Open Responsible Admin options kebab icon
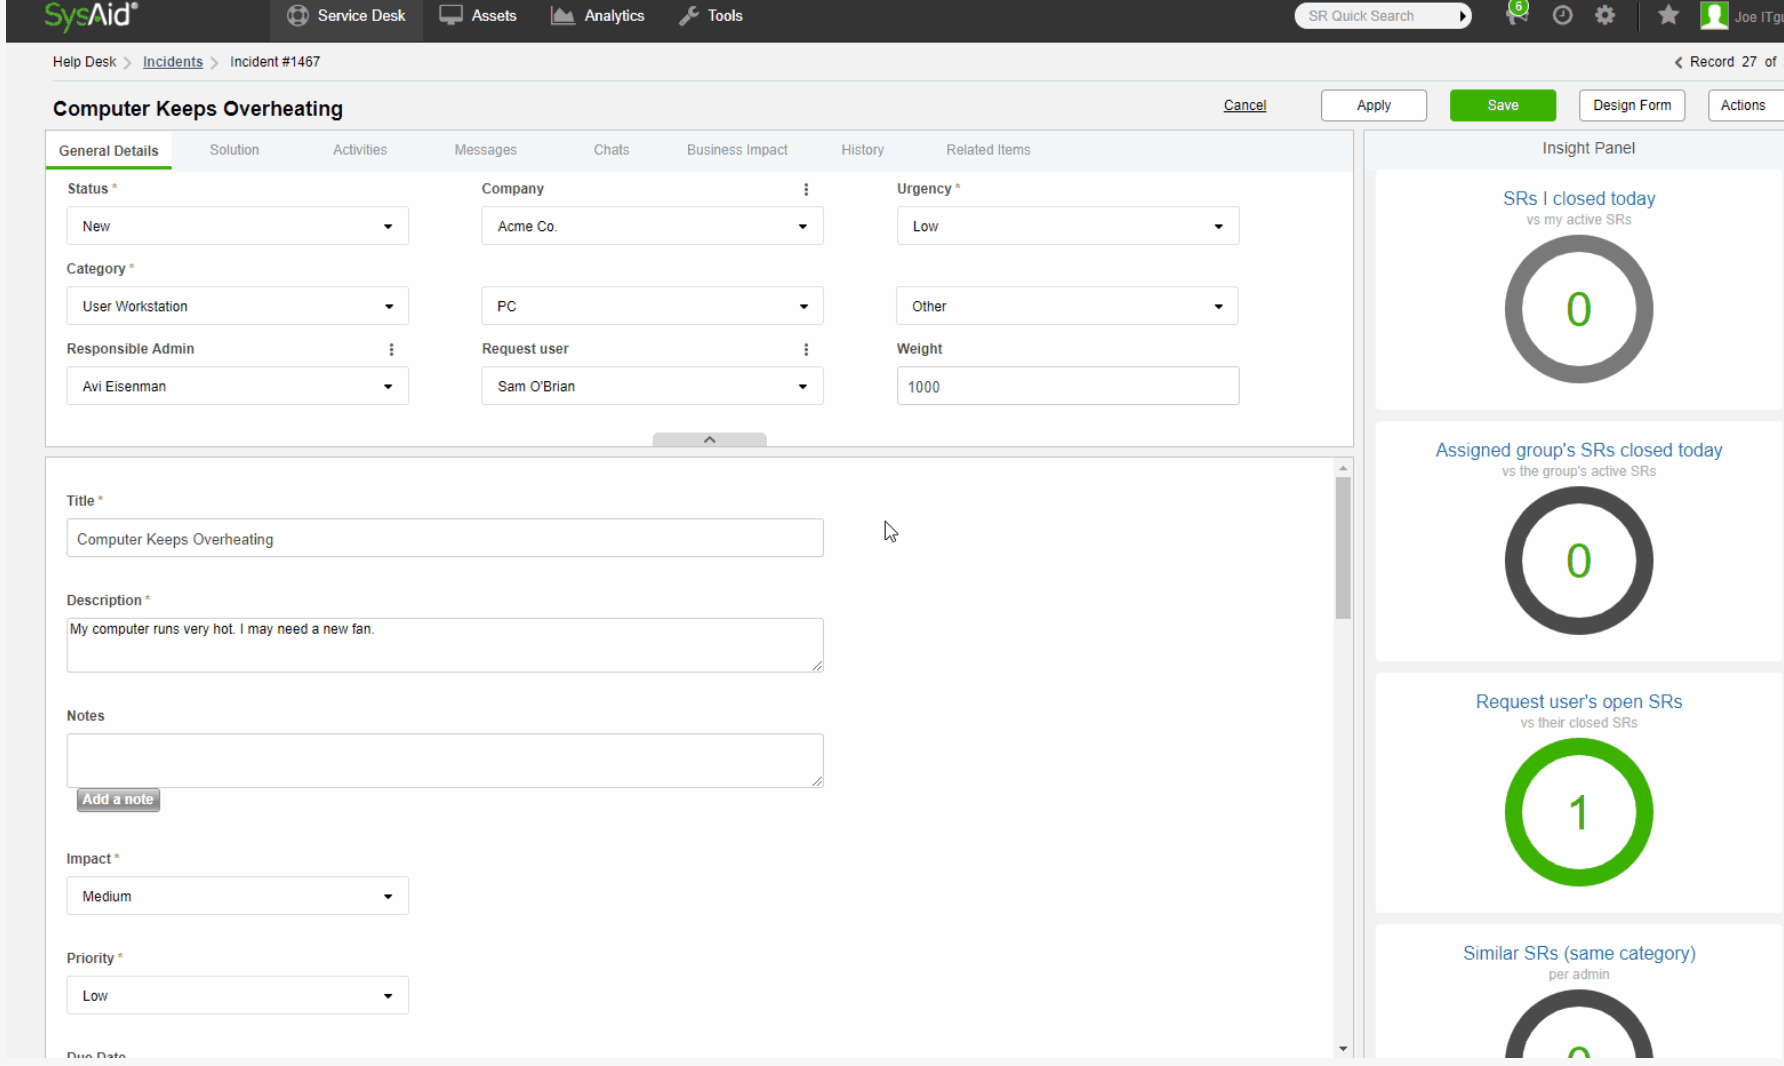1784x1066 pixels. coord(391,349)
